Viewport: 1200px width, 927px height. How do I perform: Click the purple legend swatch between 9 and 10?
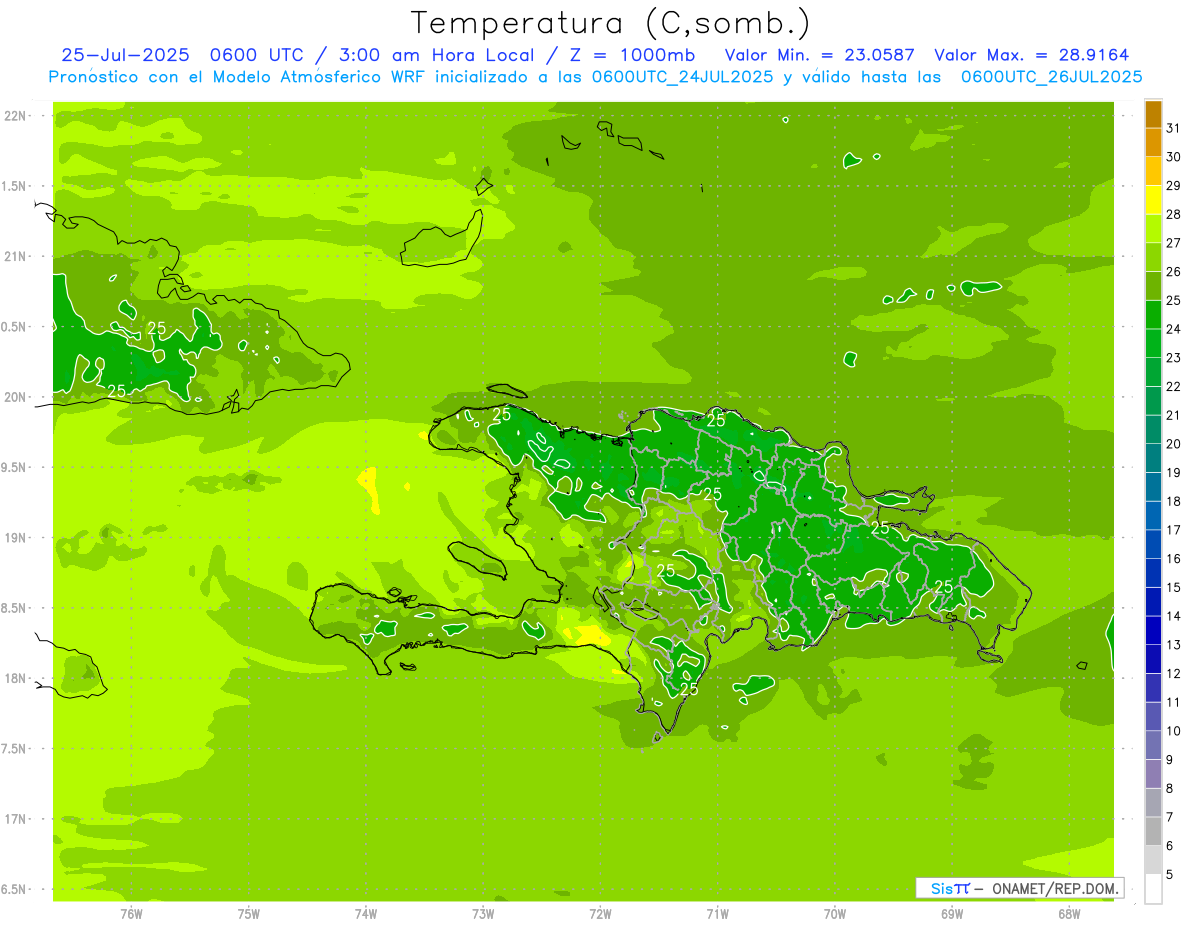coord(1153,745)
